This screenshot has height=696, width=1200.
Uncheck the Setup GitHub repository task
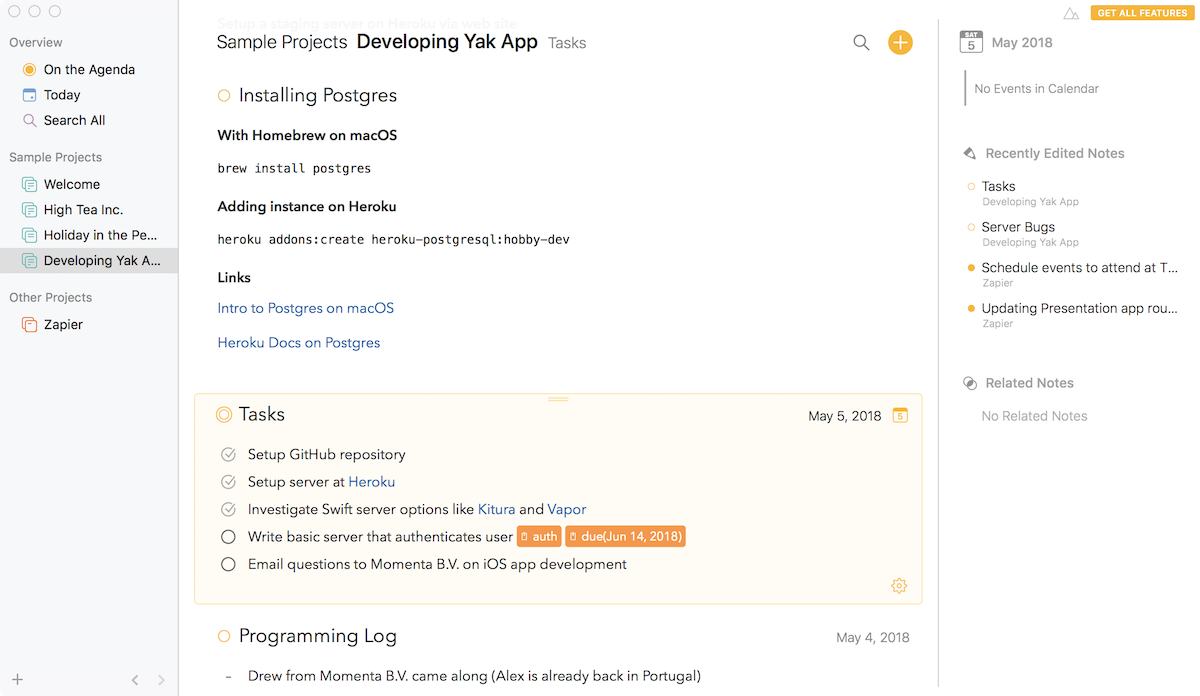click(229, 455)
